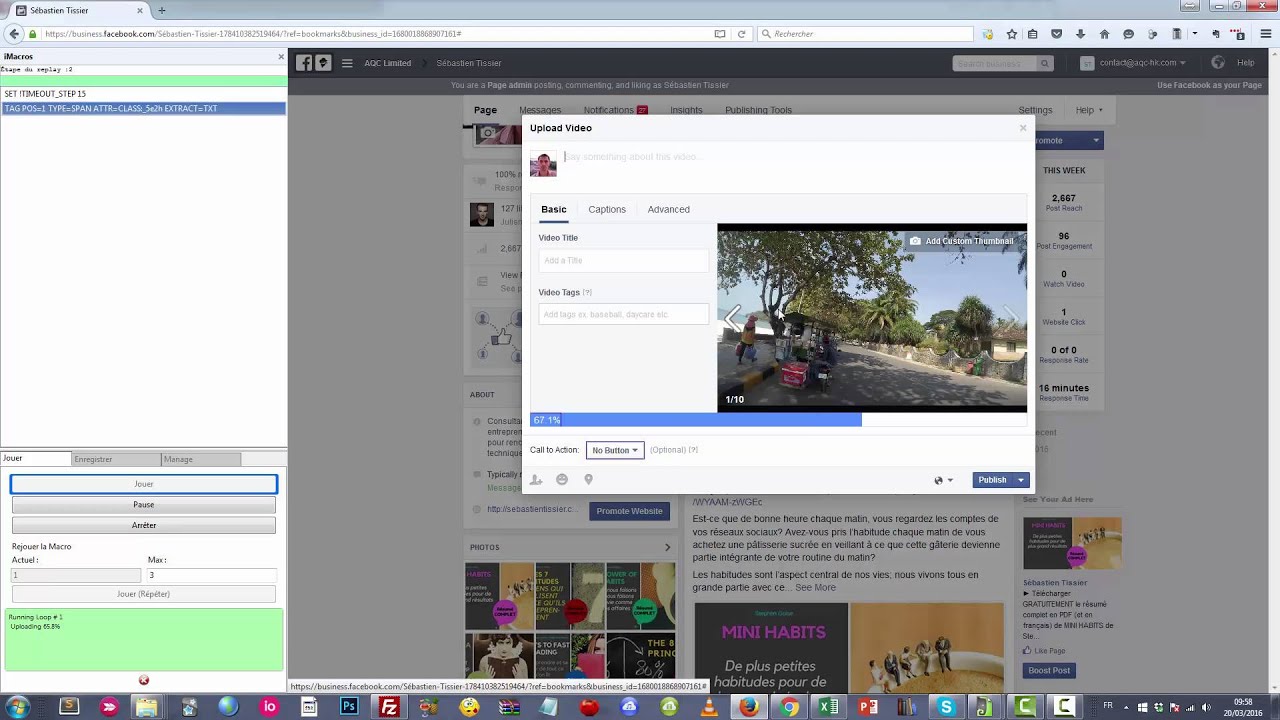Open the Firefox hamburger menu

click(x=1265, y=34)
